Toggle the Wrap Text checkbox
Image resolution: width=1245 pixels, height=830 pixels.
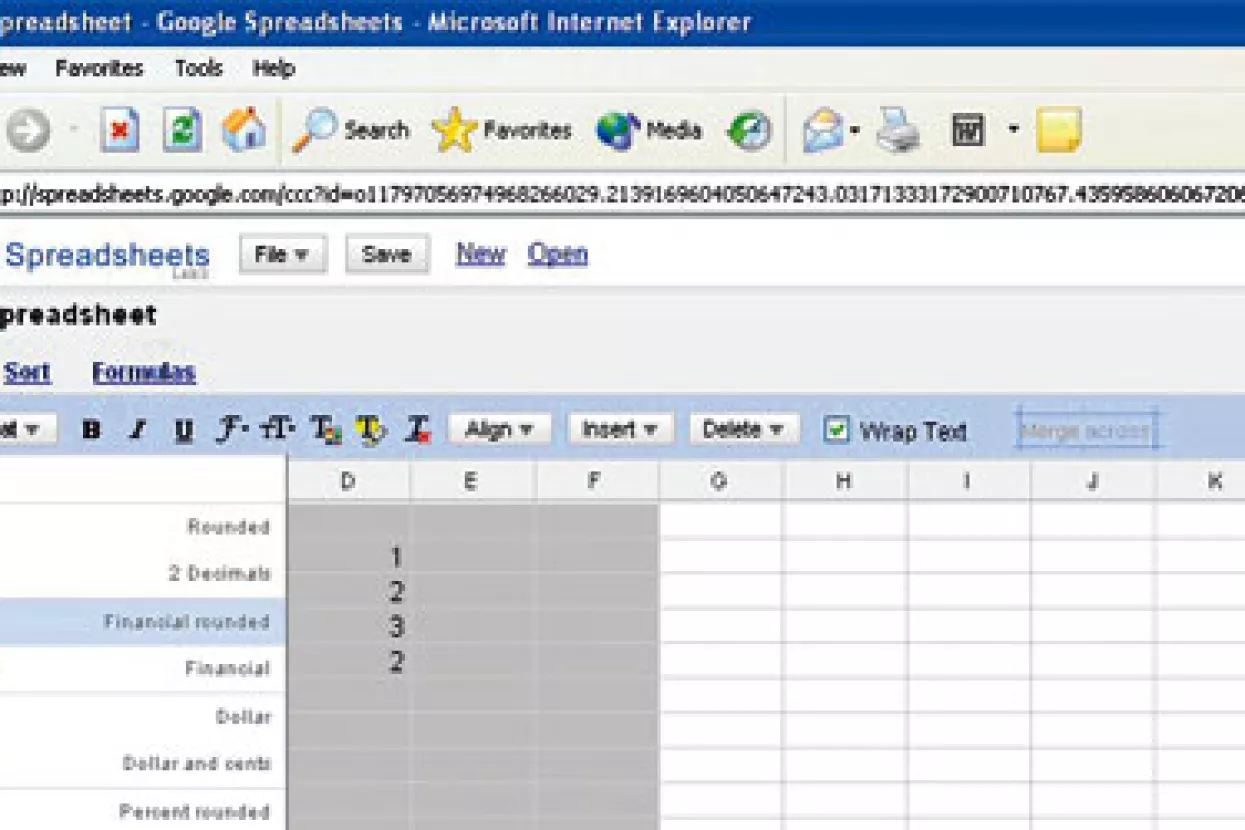pyautogui.click(x=836, y=430)
